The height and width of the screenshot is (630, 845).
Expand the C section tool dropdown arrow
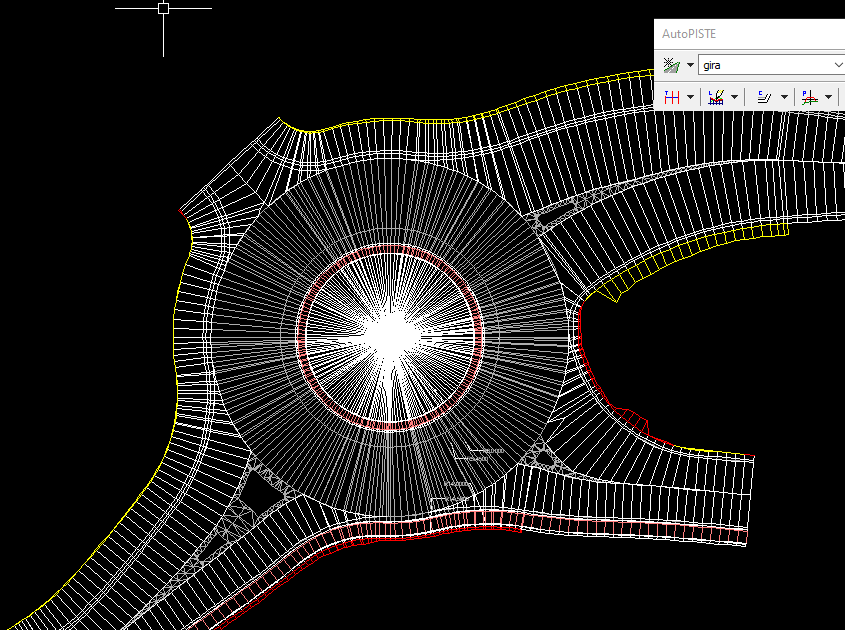[784, 98]
